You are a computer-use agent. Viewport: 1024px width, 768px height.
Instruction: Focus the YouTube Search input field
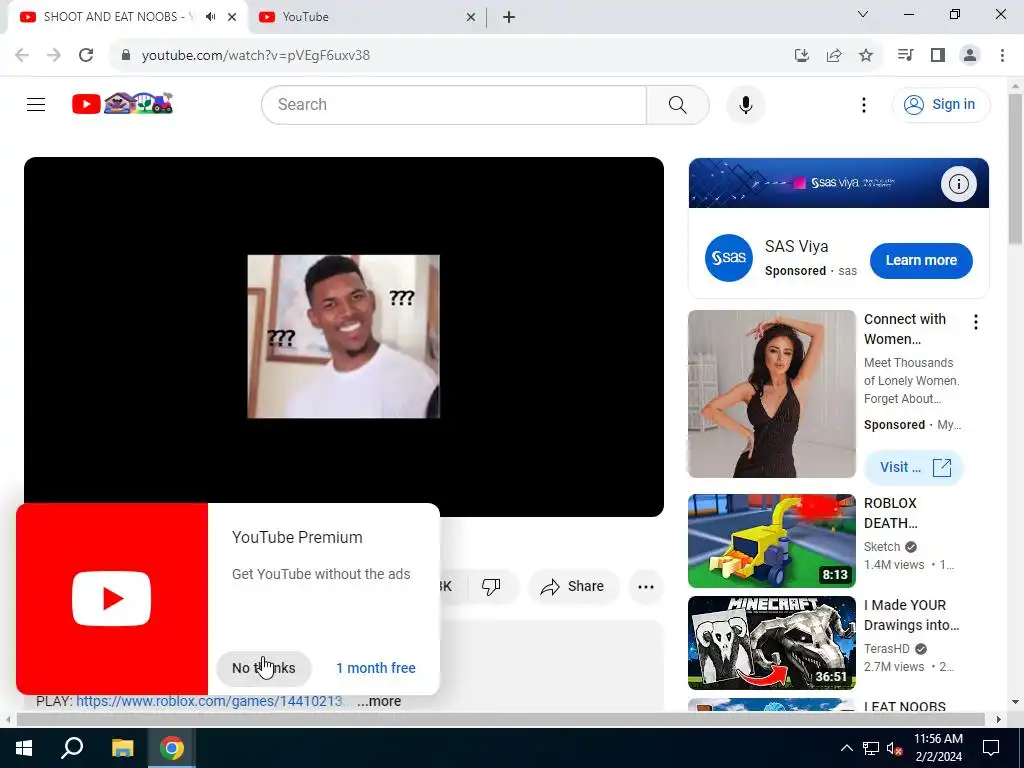pos(454,104)
